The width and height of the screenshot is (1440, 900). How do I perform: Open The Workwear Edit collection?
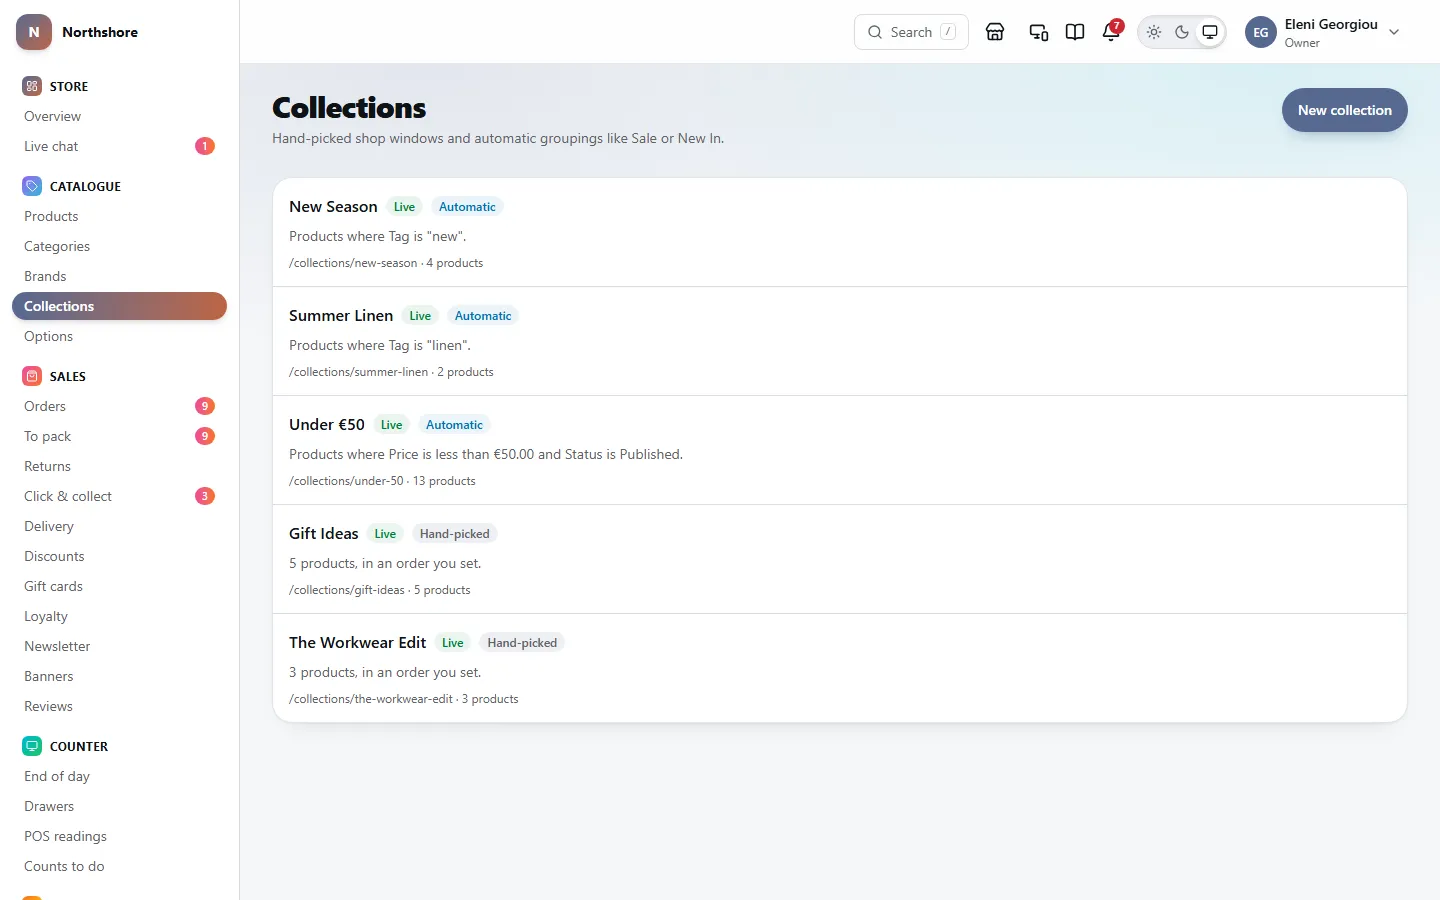(840, 668)
